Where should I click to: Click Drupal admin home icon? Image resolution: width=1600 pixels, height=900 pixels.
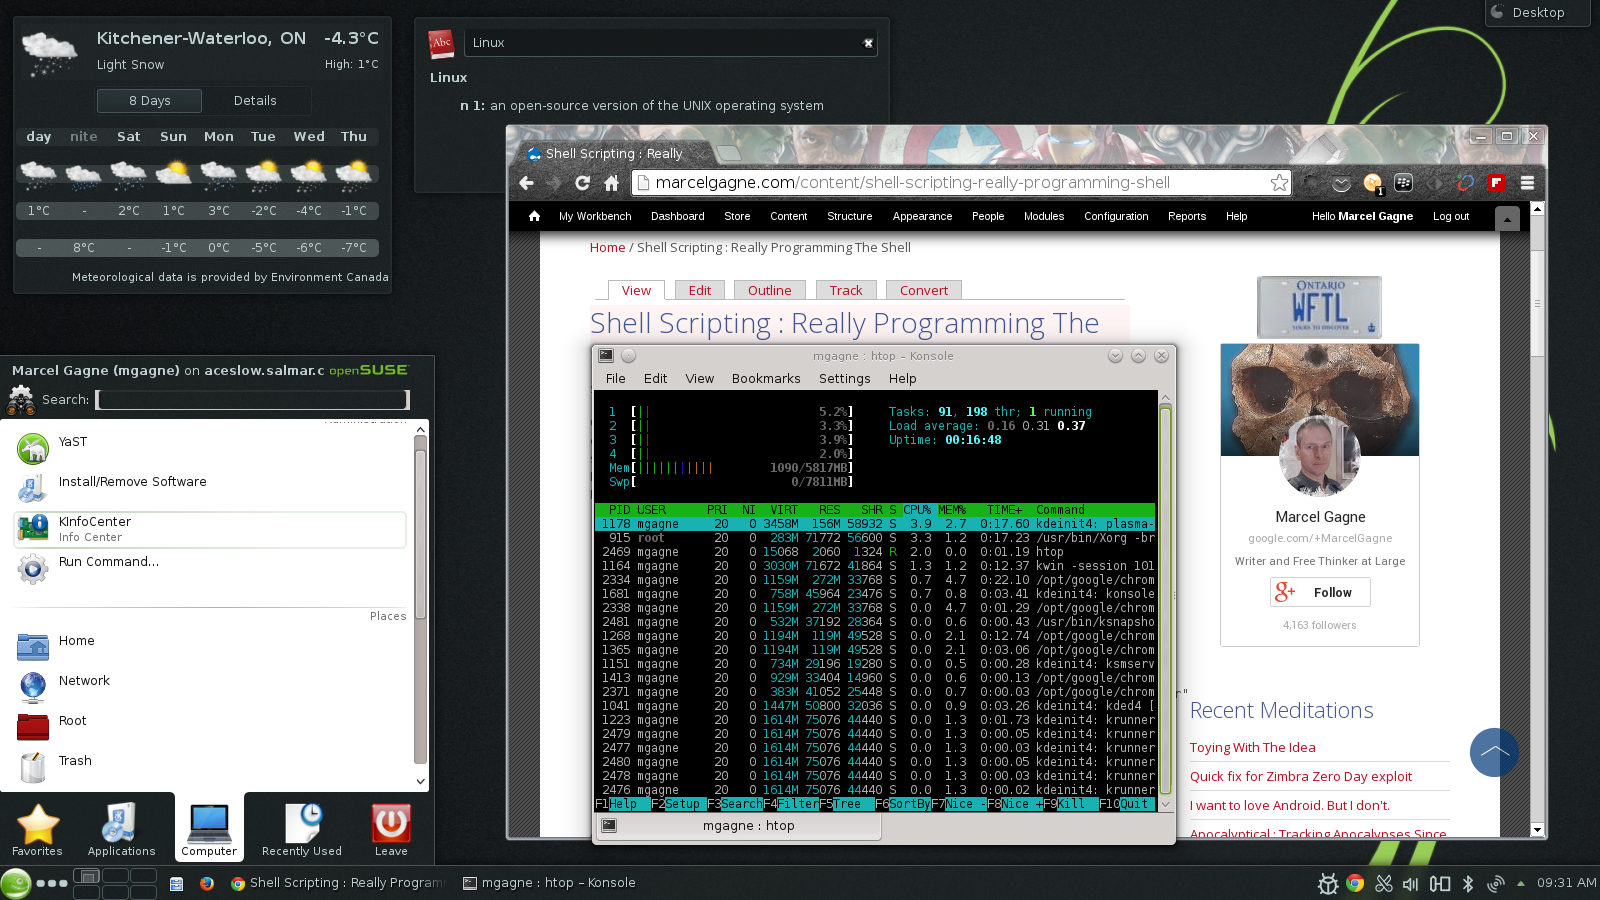point(534,216)
